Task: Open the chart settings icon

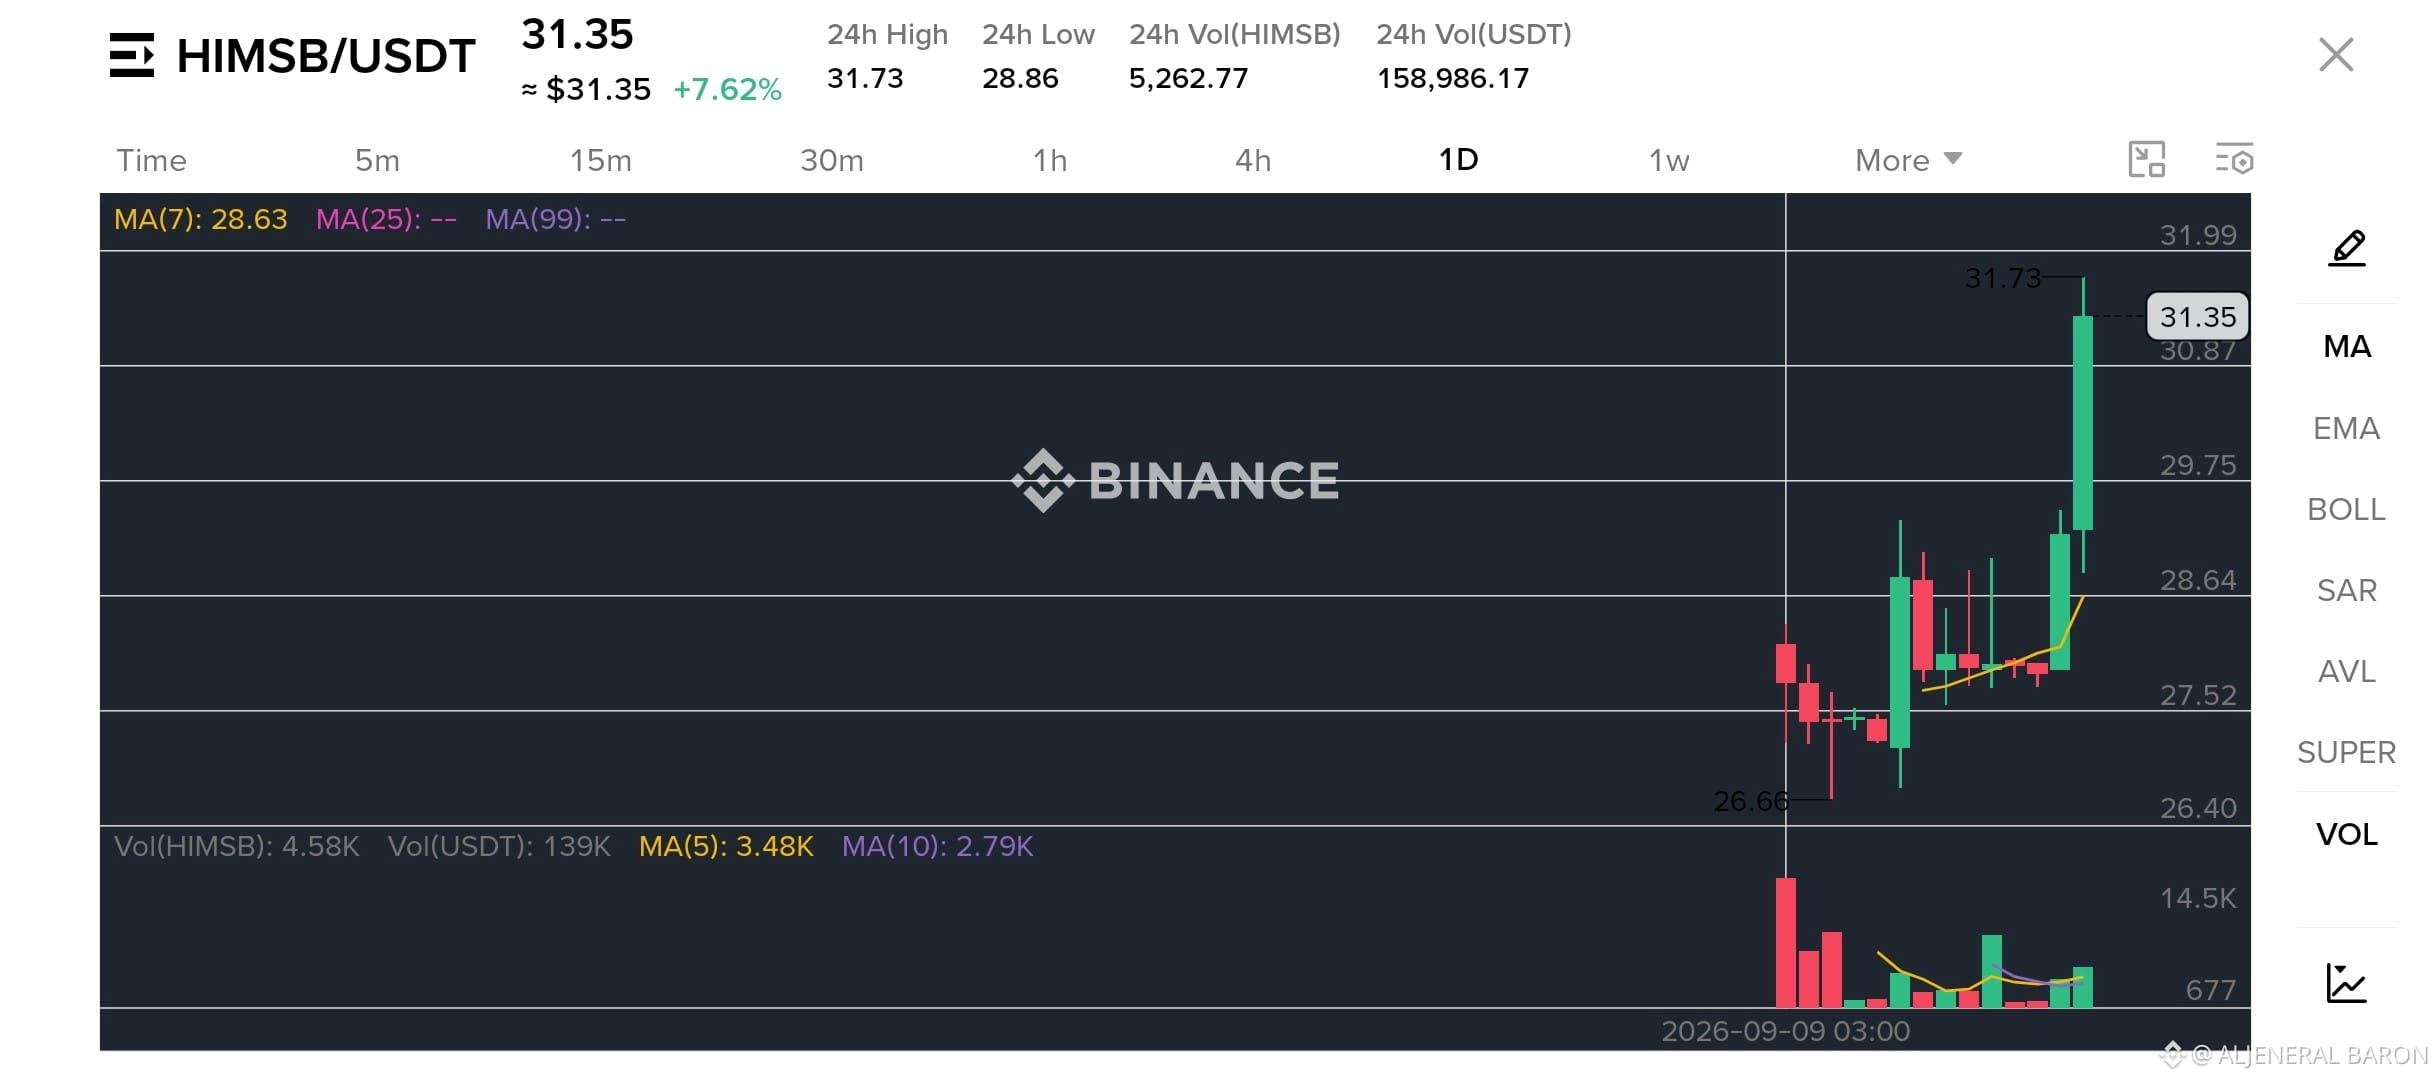Action: [x=2233, y=160]
